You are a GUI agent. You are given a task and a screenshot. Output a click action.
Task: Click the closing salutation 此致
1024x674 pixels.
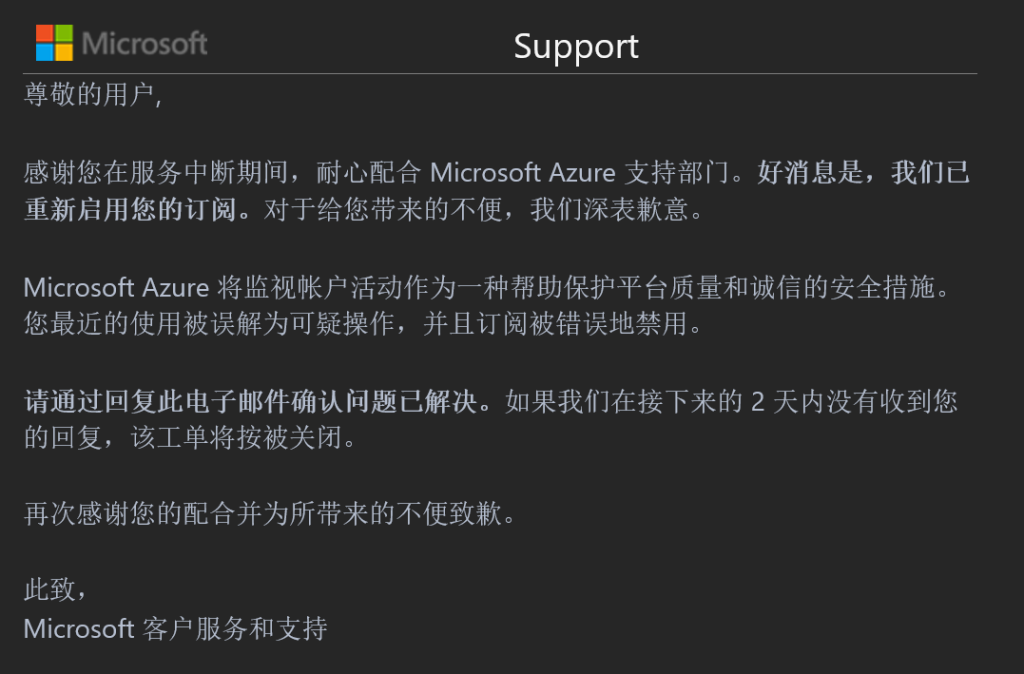(55, 591)
